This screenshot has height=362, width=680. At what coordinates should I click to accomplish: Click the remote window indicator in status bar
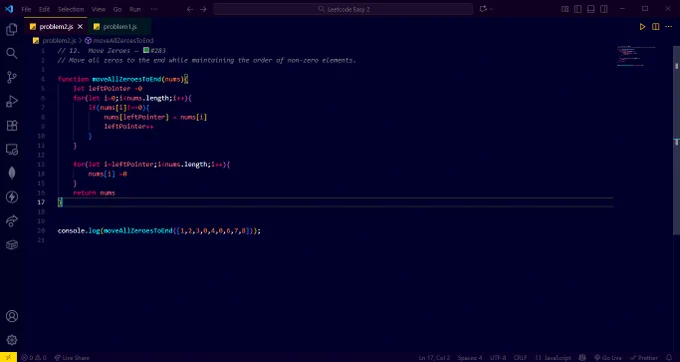point(8,357)
